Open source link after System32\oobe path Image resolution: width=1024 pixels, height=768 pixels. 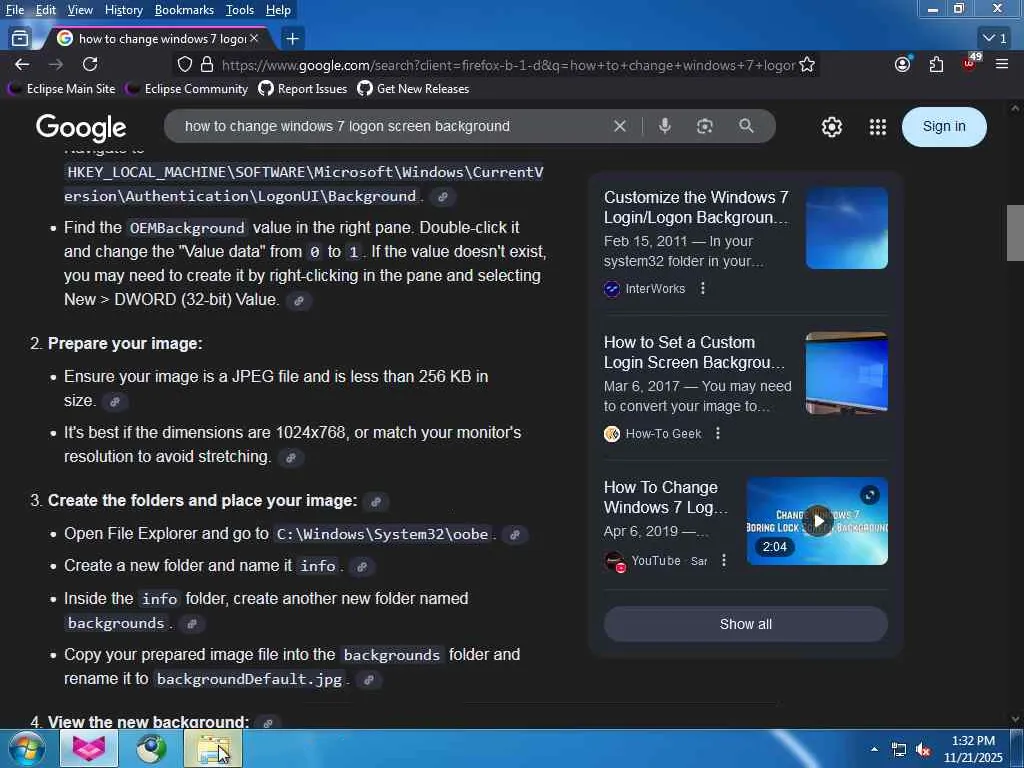pyautogui.click(x=515, y=535)
